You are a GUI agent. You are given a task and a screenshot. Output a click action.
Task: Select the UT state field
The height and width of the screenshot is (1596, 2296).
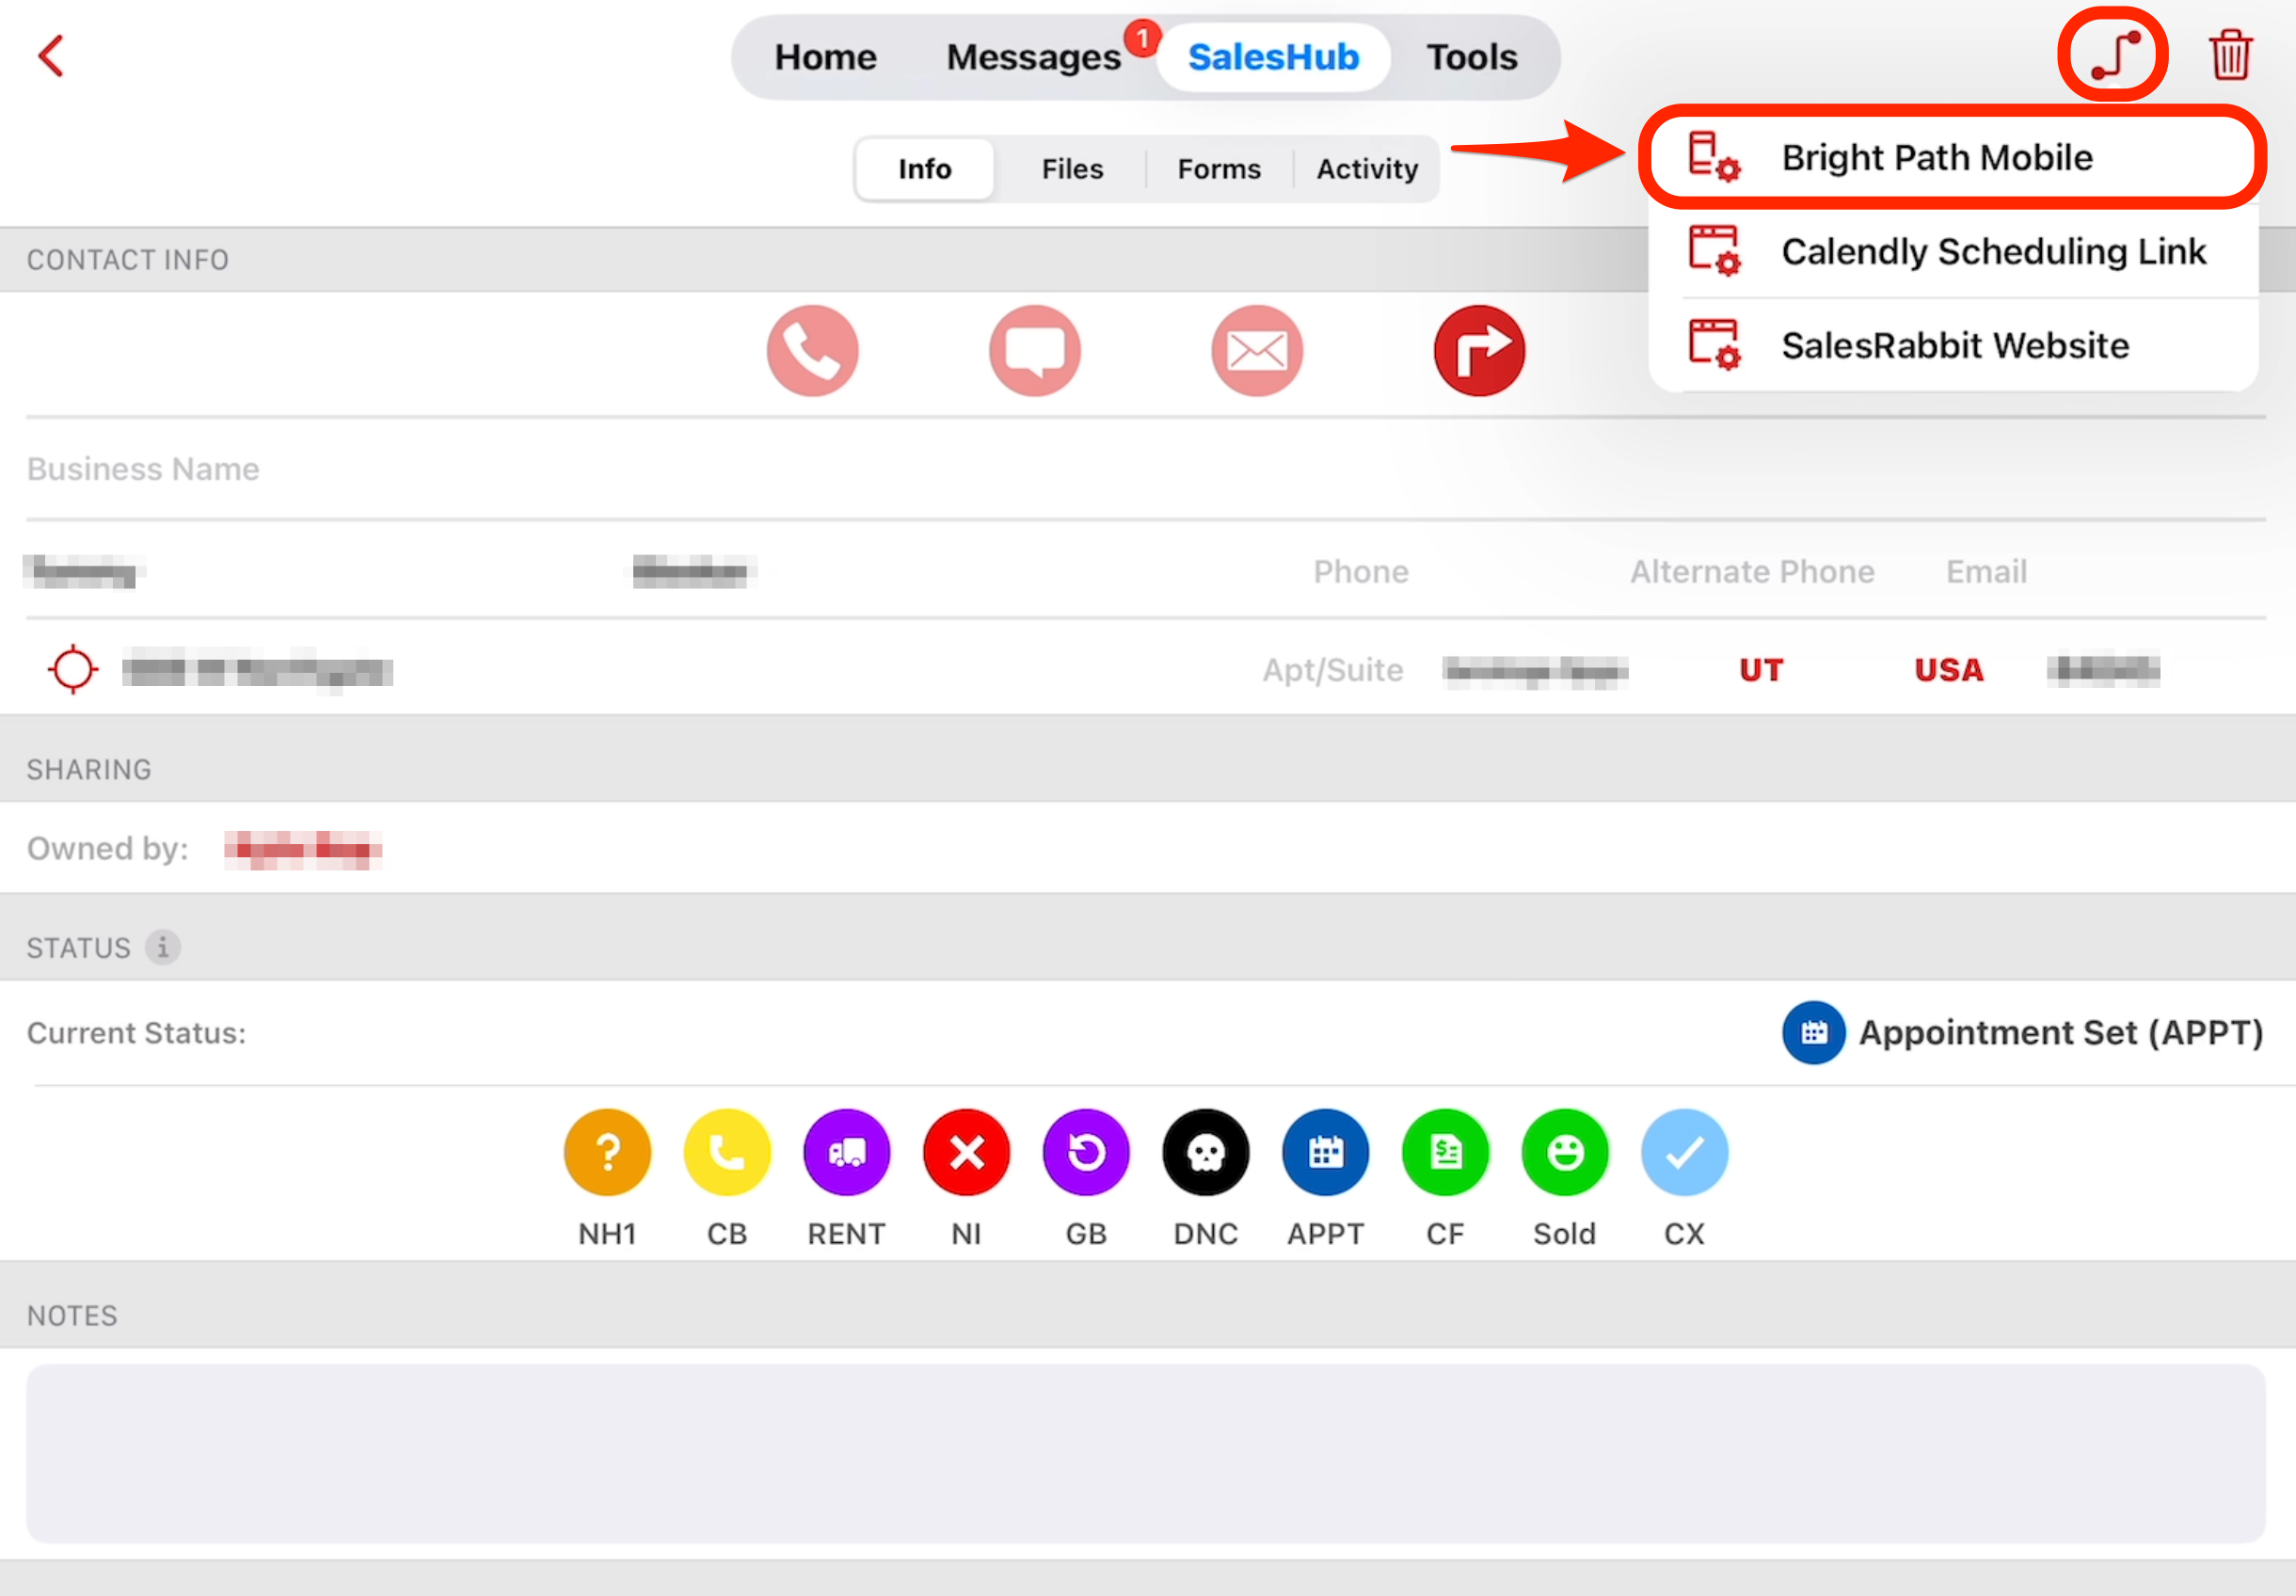[1760, 670]
